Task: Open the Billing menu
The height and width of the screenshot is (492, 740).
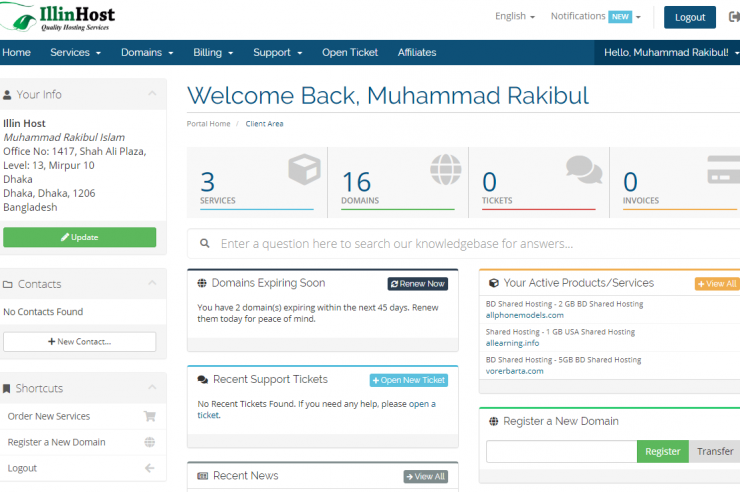Action: [213, 52]
